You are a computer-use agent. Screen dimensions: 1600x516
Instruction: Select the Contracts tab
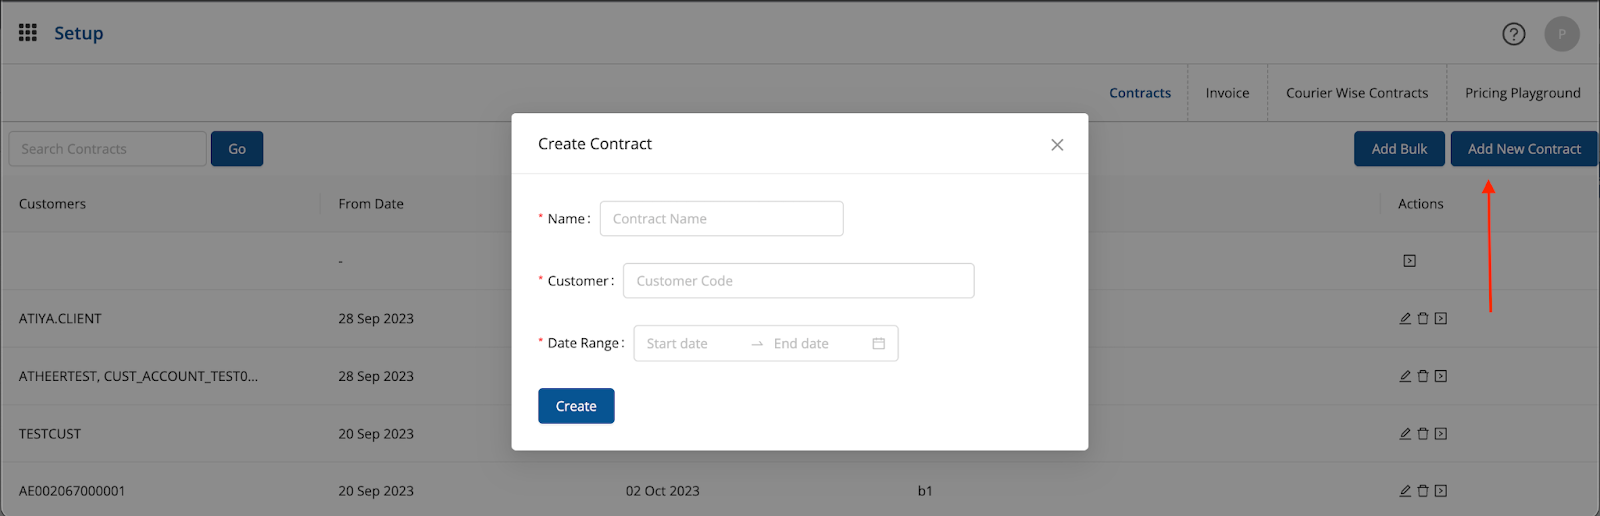coord(1139,93)
